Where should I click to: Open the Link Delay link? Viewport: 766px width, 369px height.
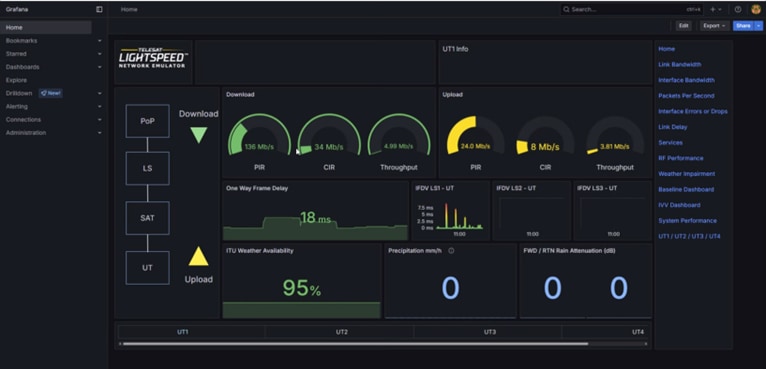point(673,127)
